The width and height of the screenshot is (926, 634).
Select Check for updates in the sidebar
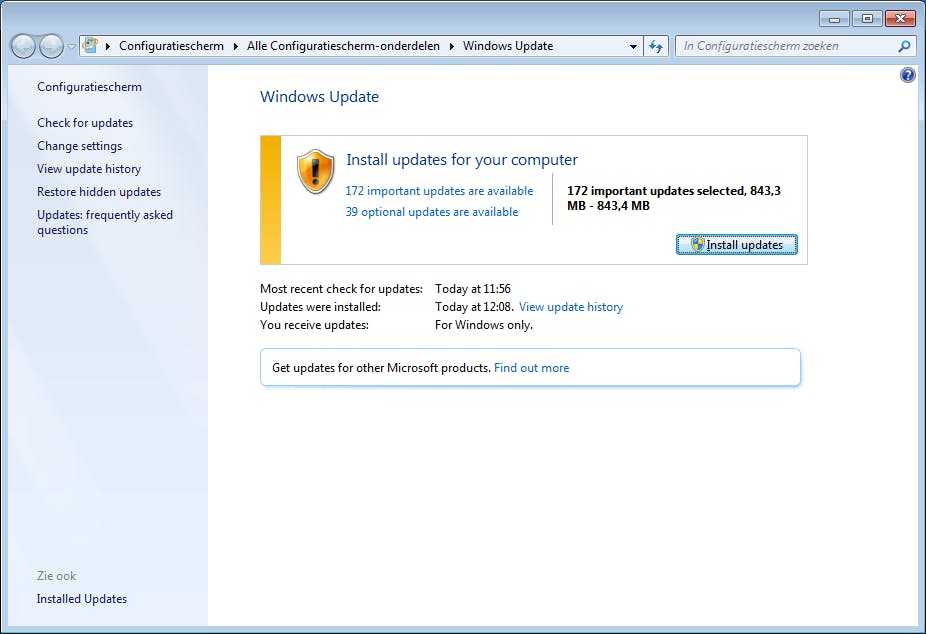[x=85, y=122]
